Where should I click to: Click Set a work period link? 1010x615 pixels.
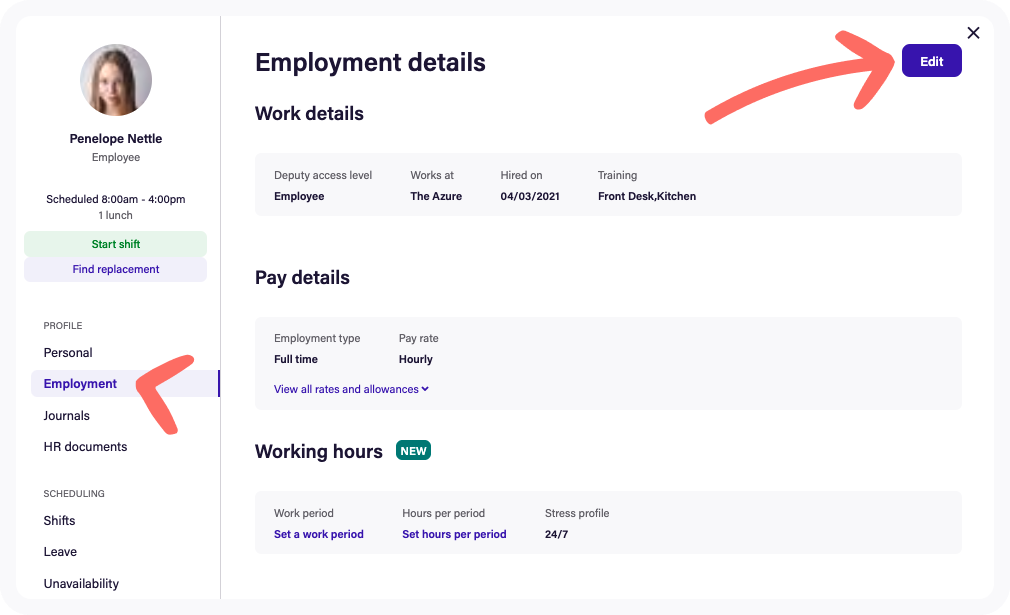click(x=319, y=534)
